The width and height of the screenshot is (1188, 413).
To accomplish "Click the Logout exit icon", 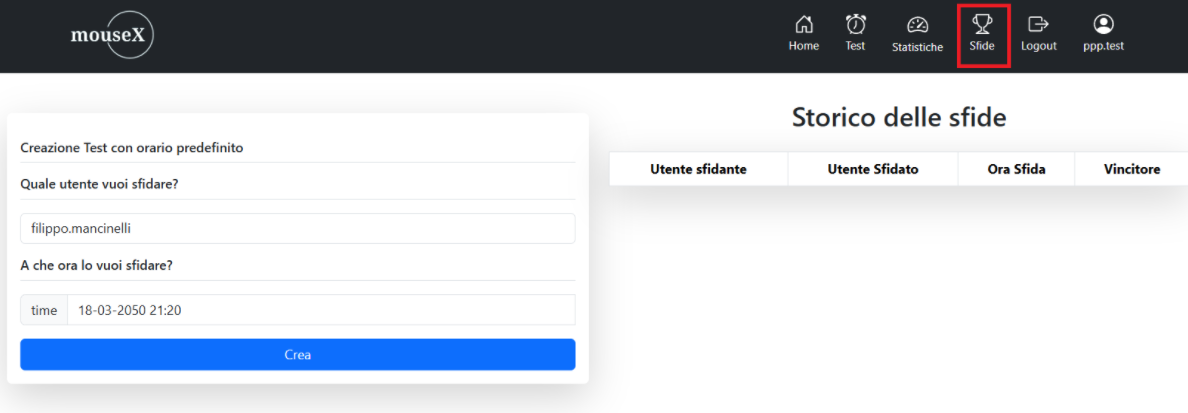I will click(x=1038, y=24).
